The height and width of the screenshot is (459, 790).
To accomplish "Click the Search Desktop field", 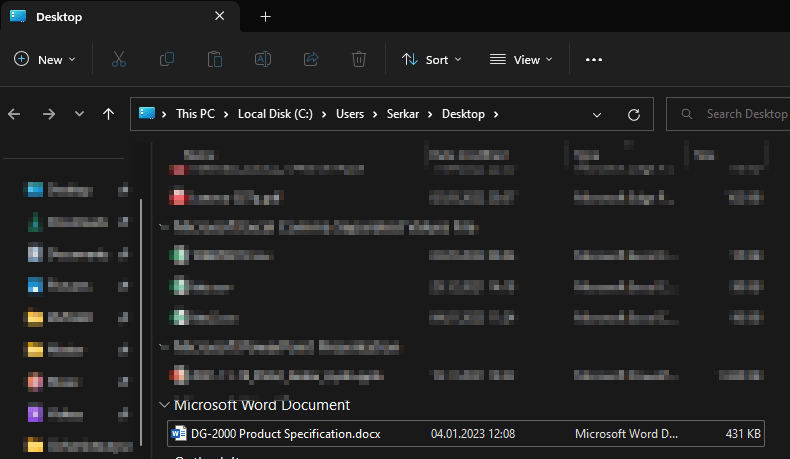I will (x=728, y=114).
